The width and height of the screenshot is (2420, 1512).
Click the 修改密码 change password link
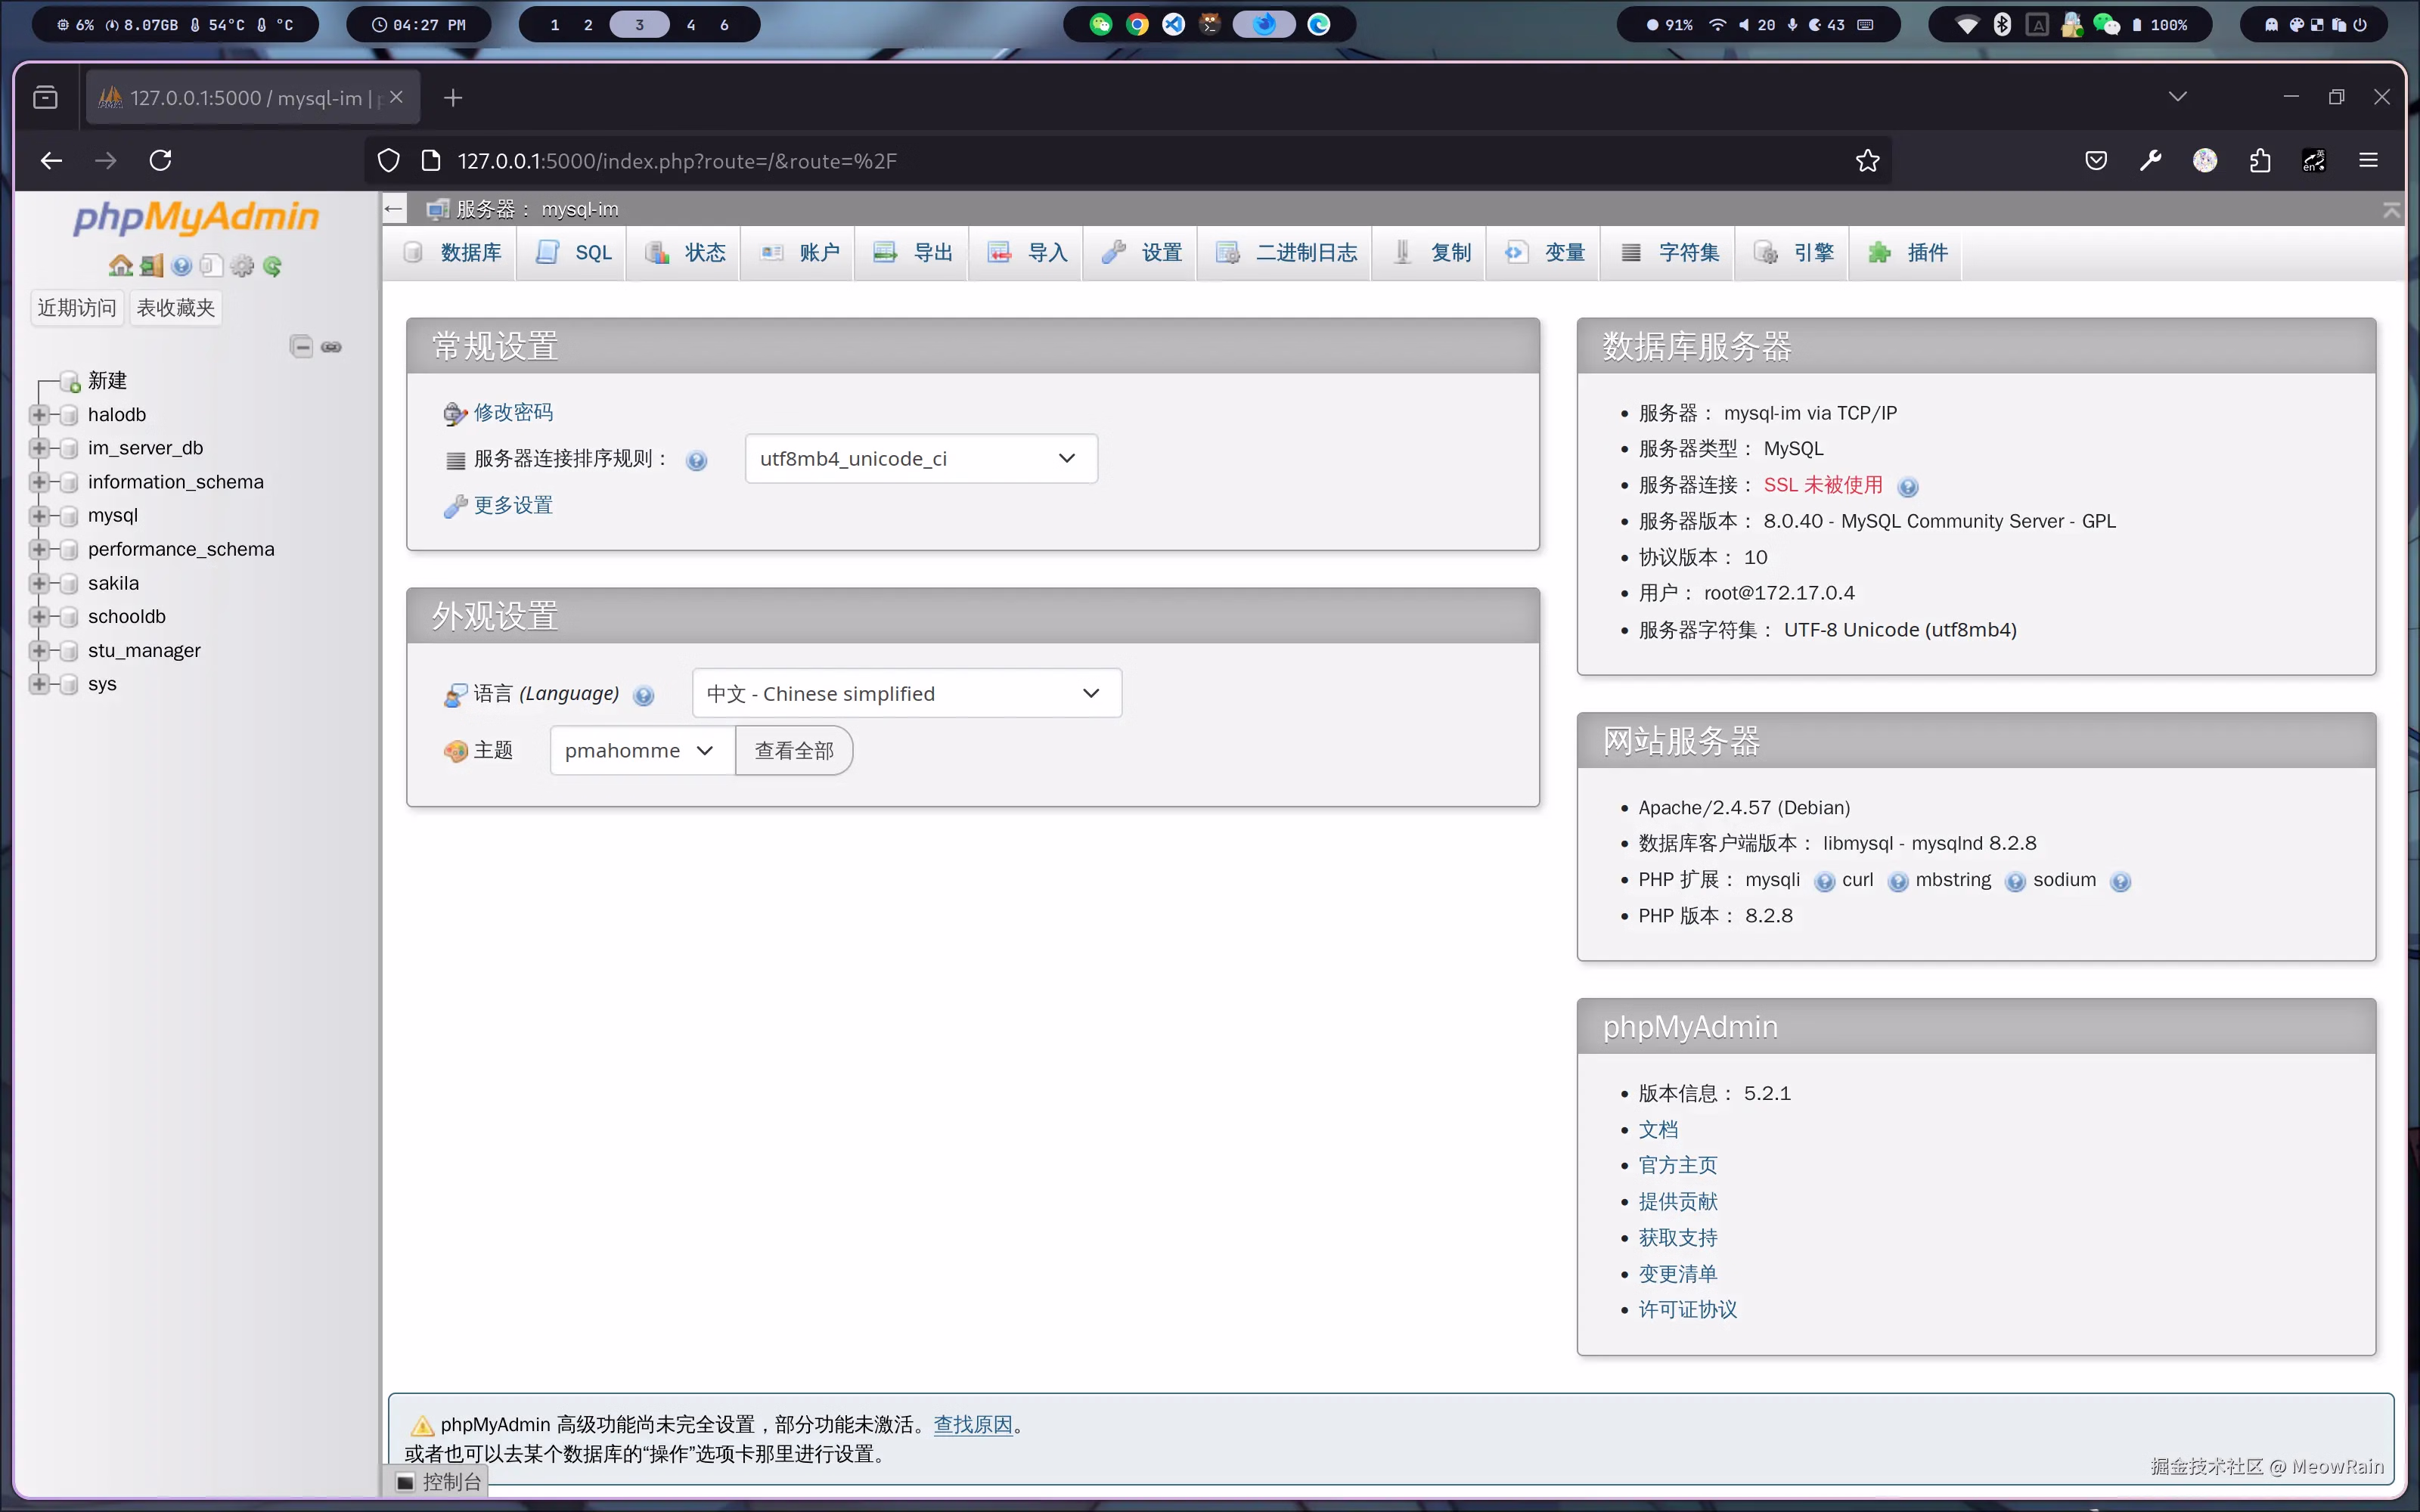click(x=513, y=413)
